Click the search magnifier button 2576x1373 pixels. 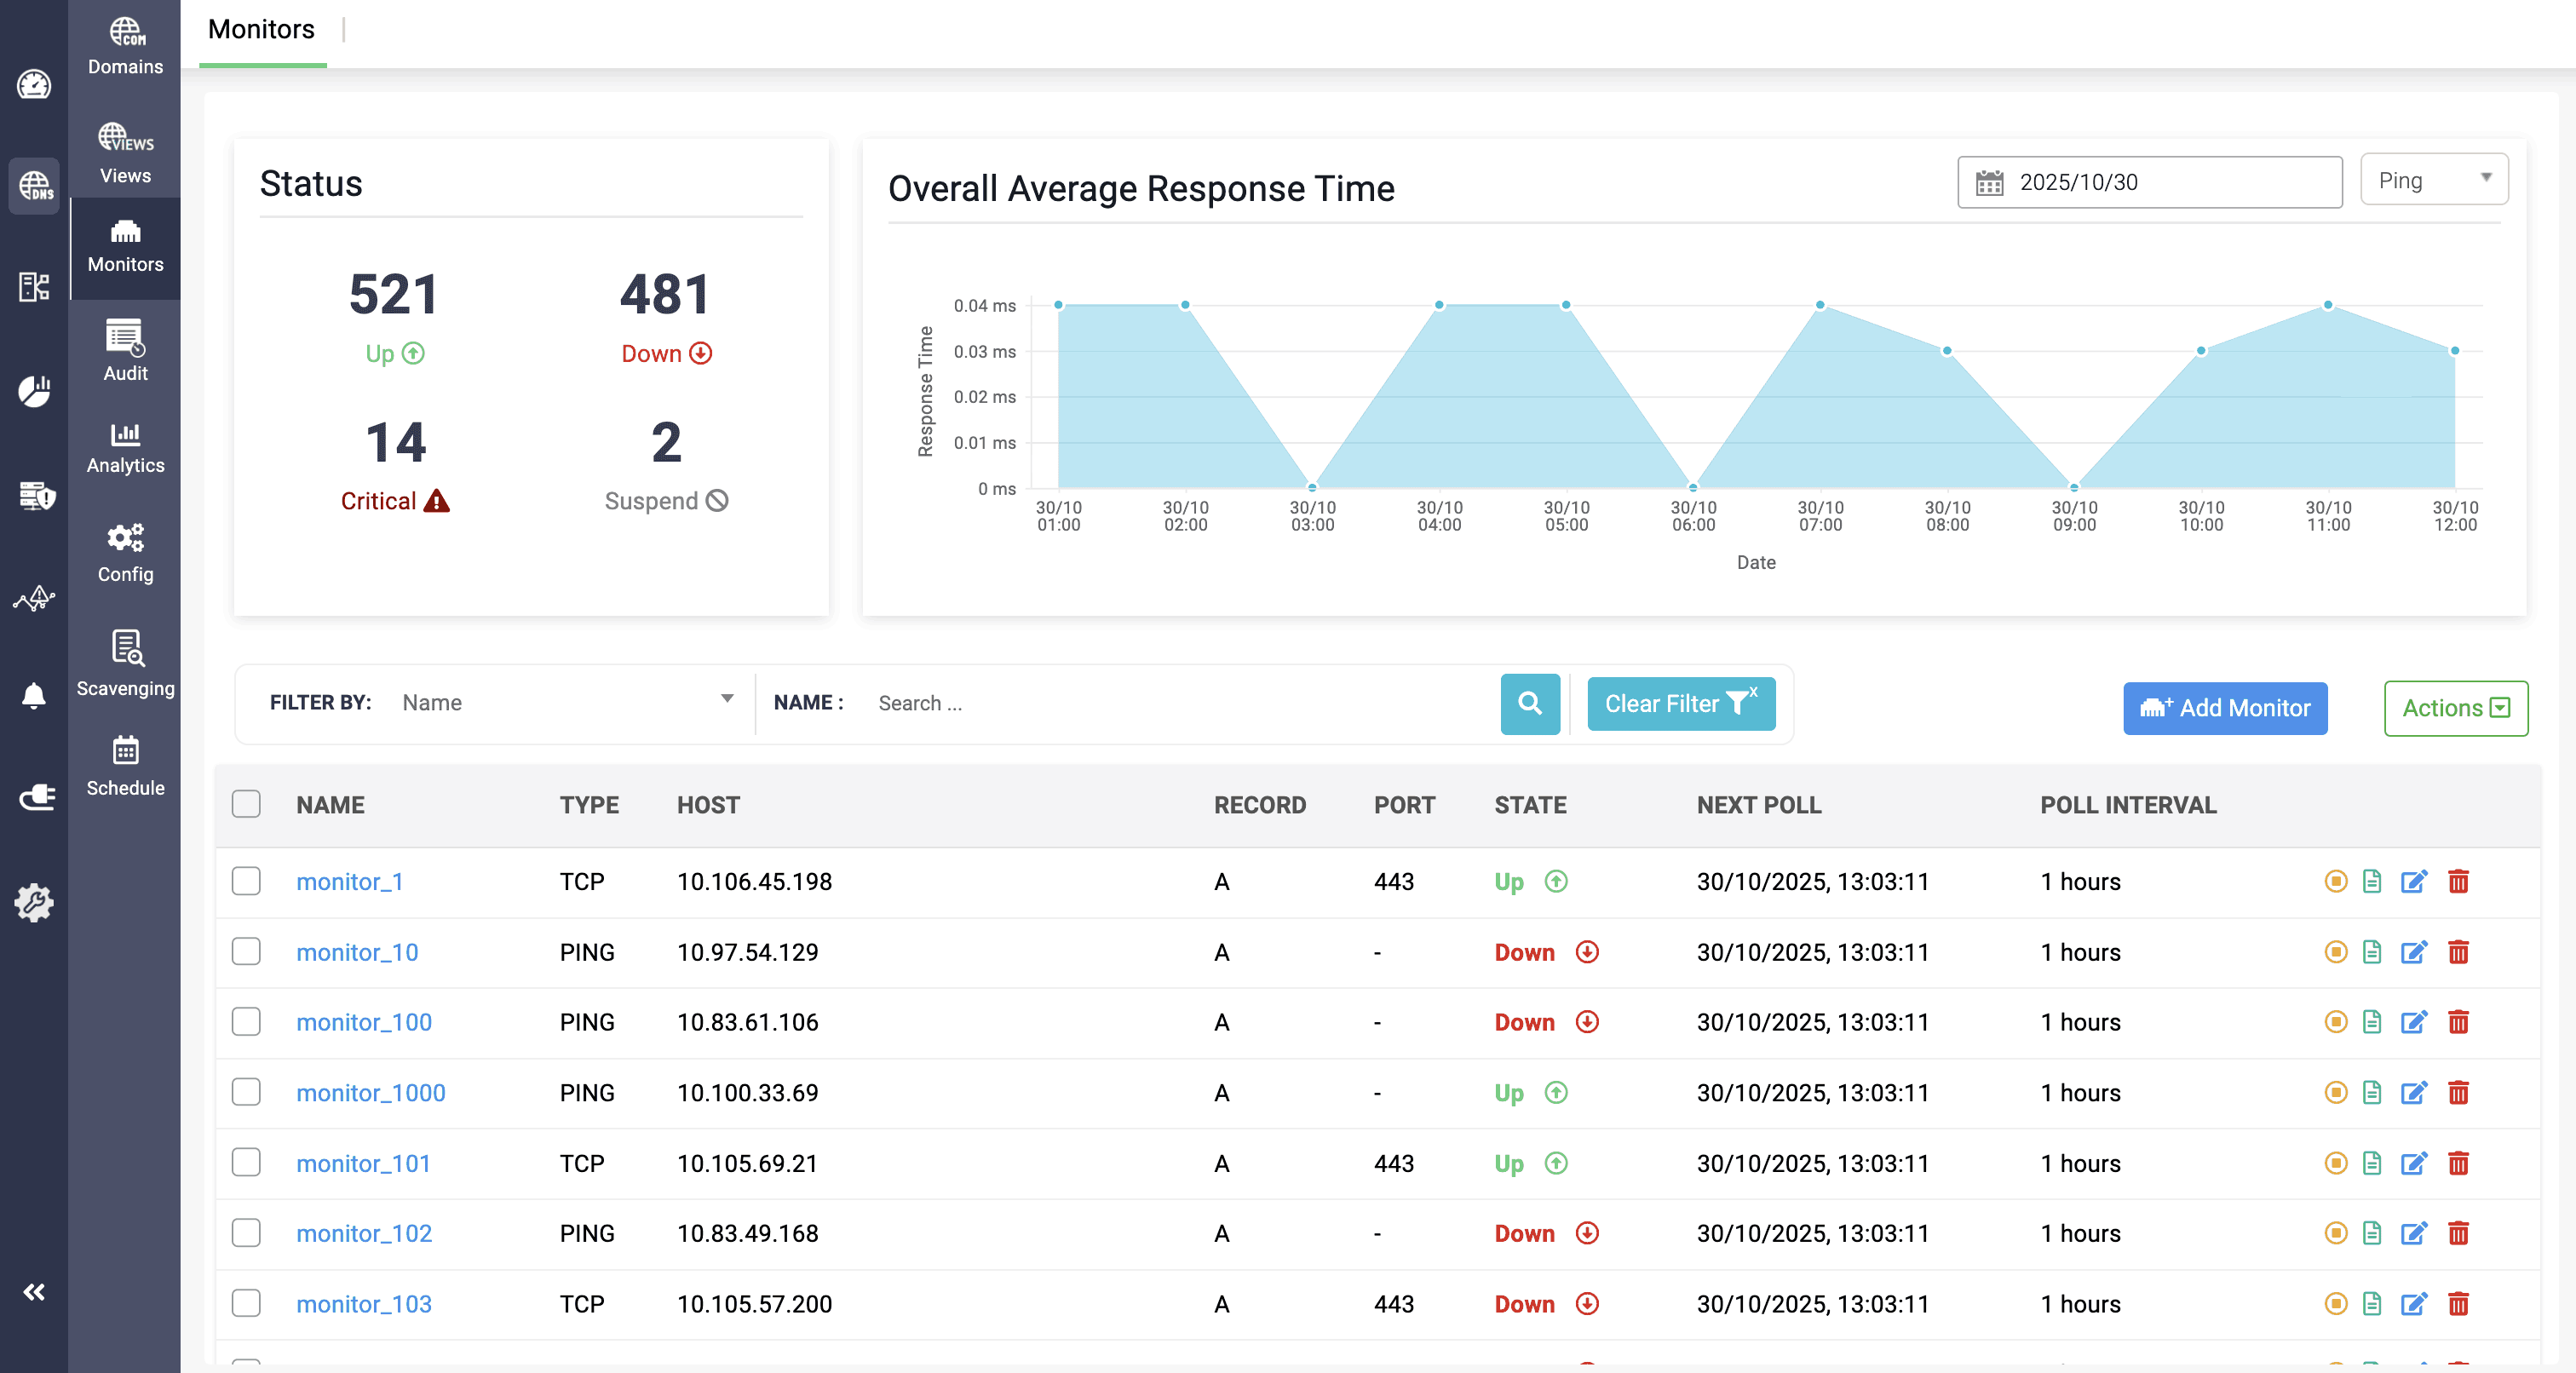pos(1529,703)
